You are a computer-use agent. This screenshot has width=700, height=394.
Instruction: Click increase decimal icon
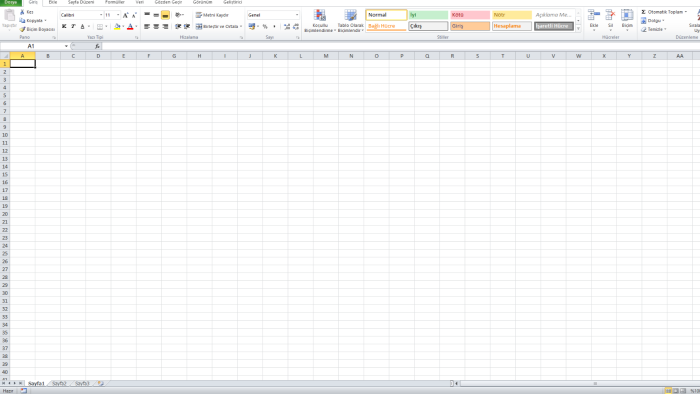tap(287, 26)
